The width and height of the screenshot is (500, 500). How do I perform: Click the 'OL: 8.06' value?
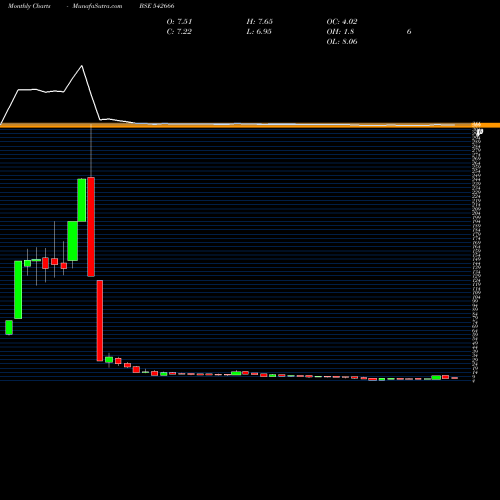tap(342, 42)
